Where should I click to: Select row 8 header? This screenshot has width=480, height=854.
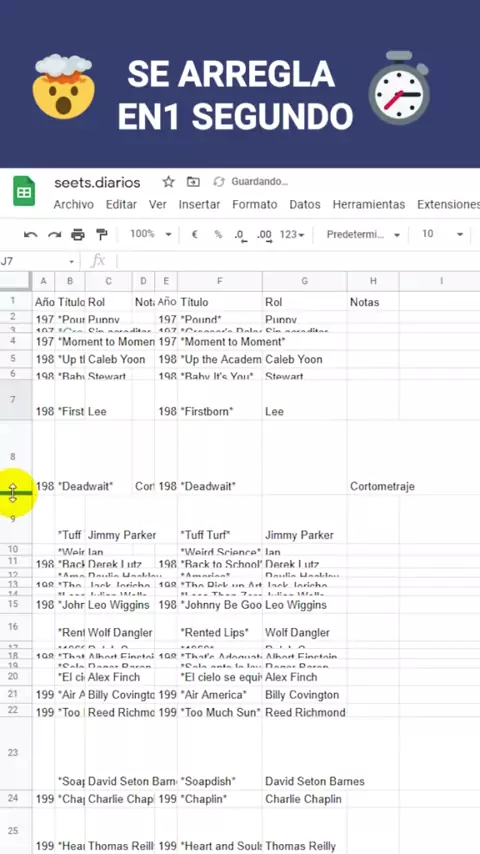point(16,456)
